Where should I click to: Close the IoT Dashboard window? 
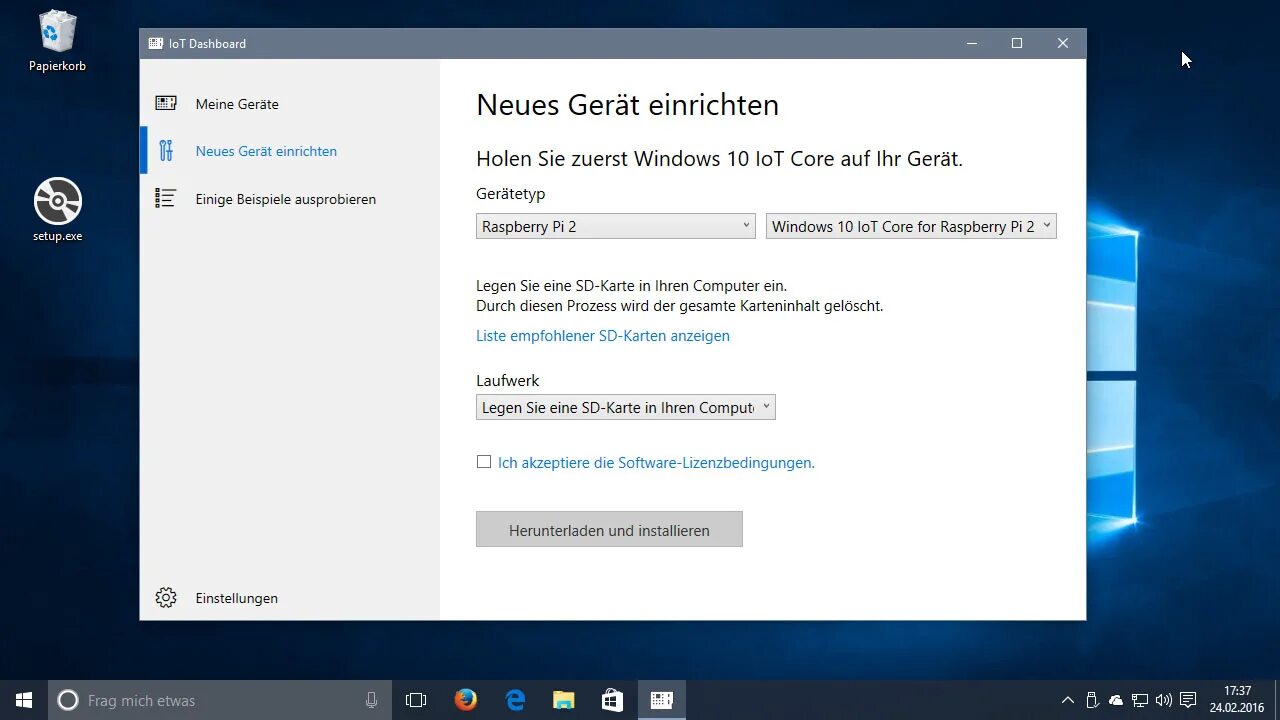[1063, 43]
